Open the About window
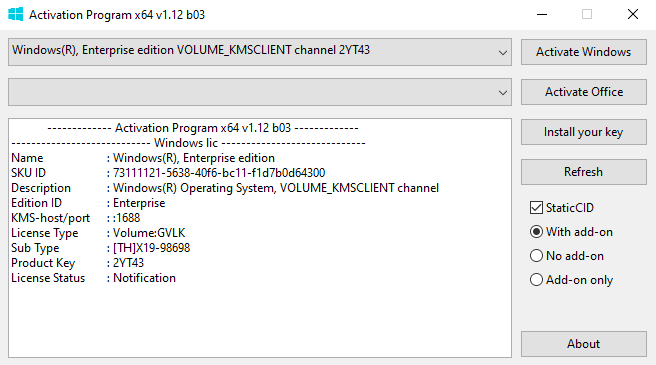The width and height of the screenshot is (656, 365). (x=584, y=344)
